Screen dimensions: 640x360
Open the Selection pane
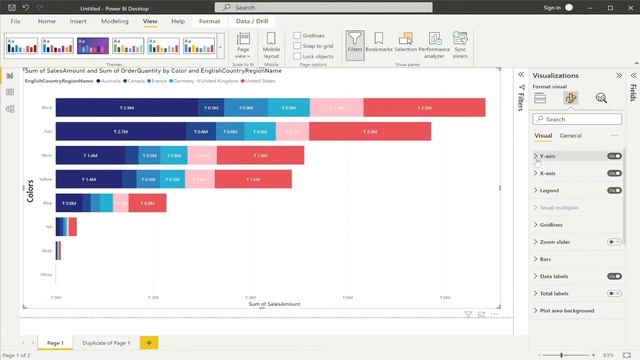click(406, 42)
